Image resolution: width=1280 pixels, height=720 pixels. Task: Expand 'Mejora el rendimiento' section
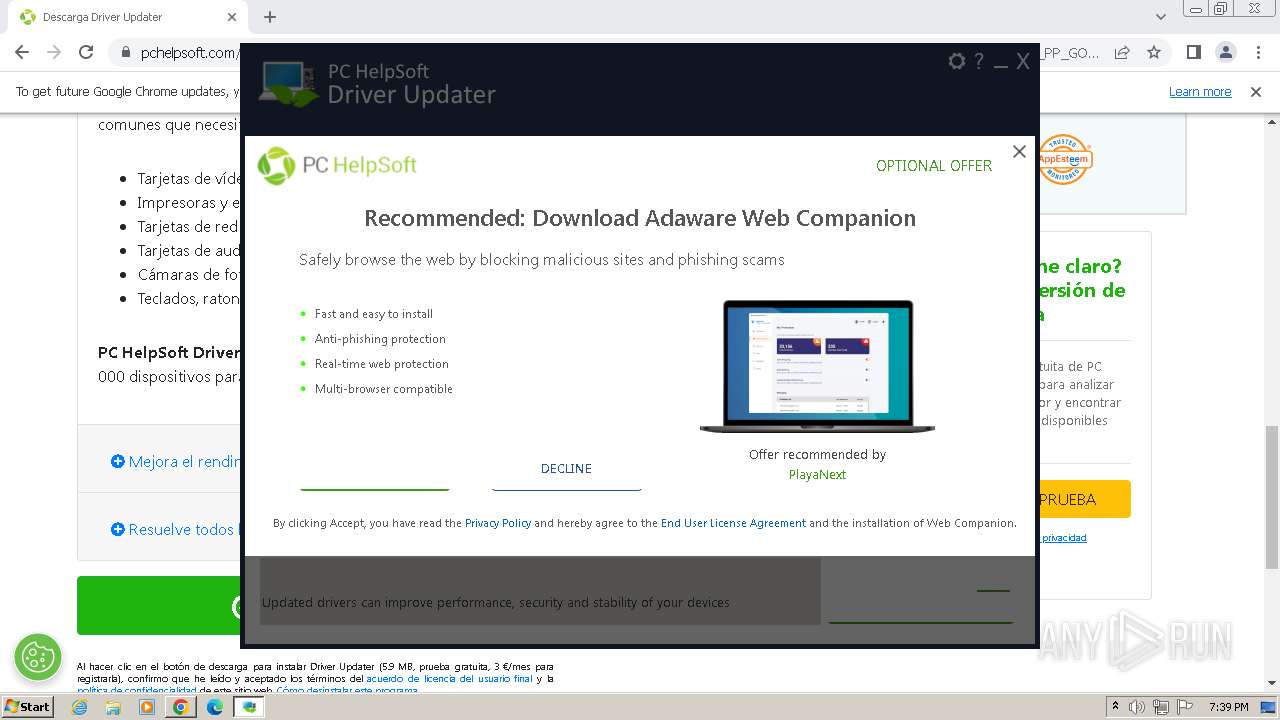click(x=176, y=462)
